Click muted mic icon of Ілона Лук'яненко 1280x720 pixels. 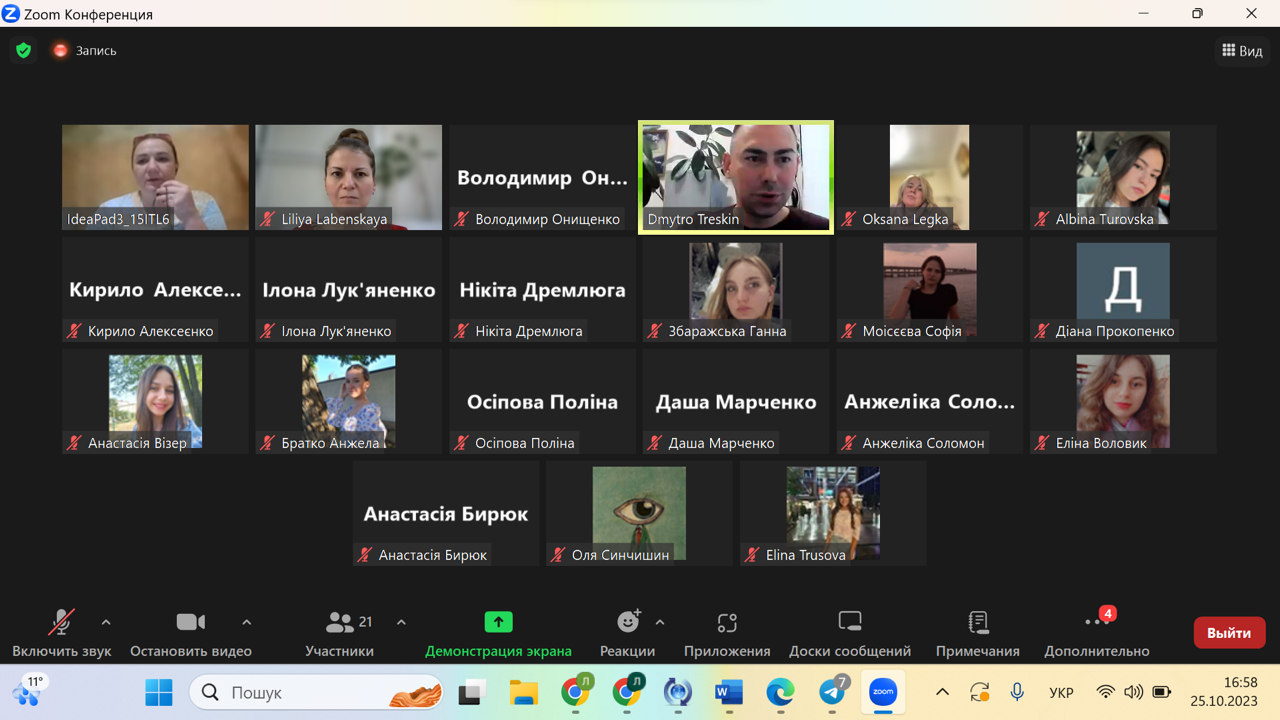point(267,331)
